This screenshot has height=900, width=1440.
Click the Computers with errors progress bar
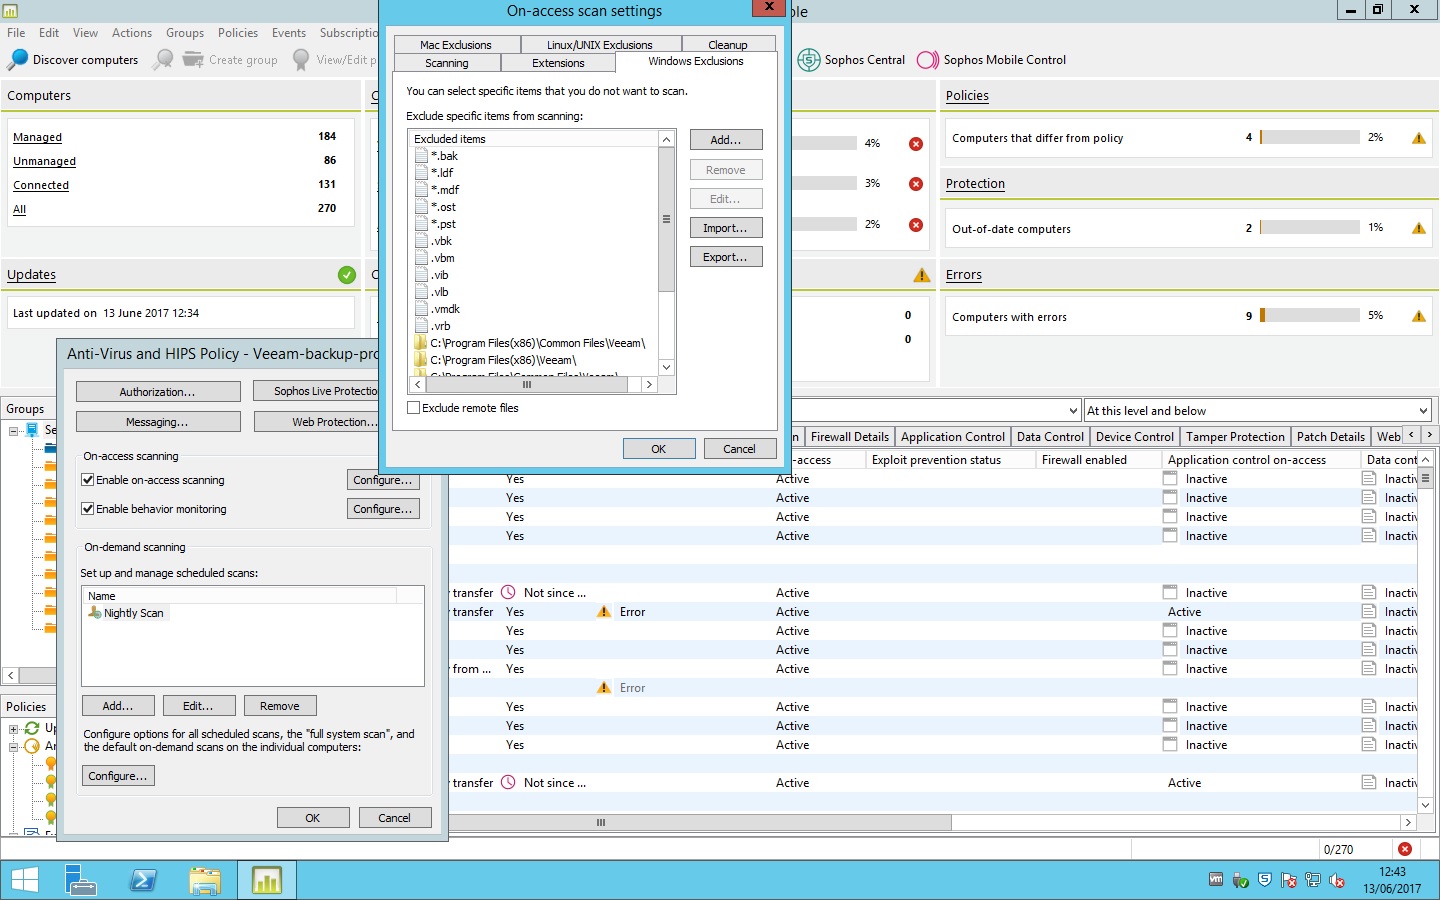point(1310,316)
